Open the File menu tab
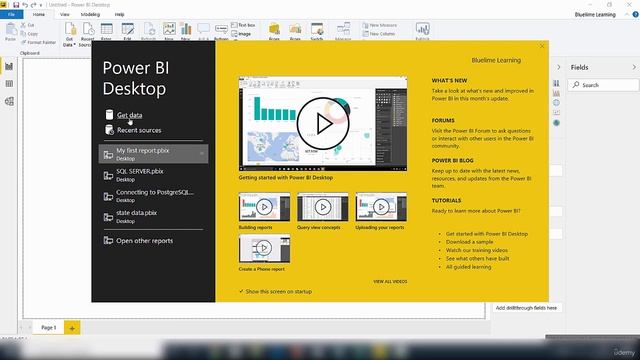This screenshot has width=640, height=360. (x=11, y=14)
